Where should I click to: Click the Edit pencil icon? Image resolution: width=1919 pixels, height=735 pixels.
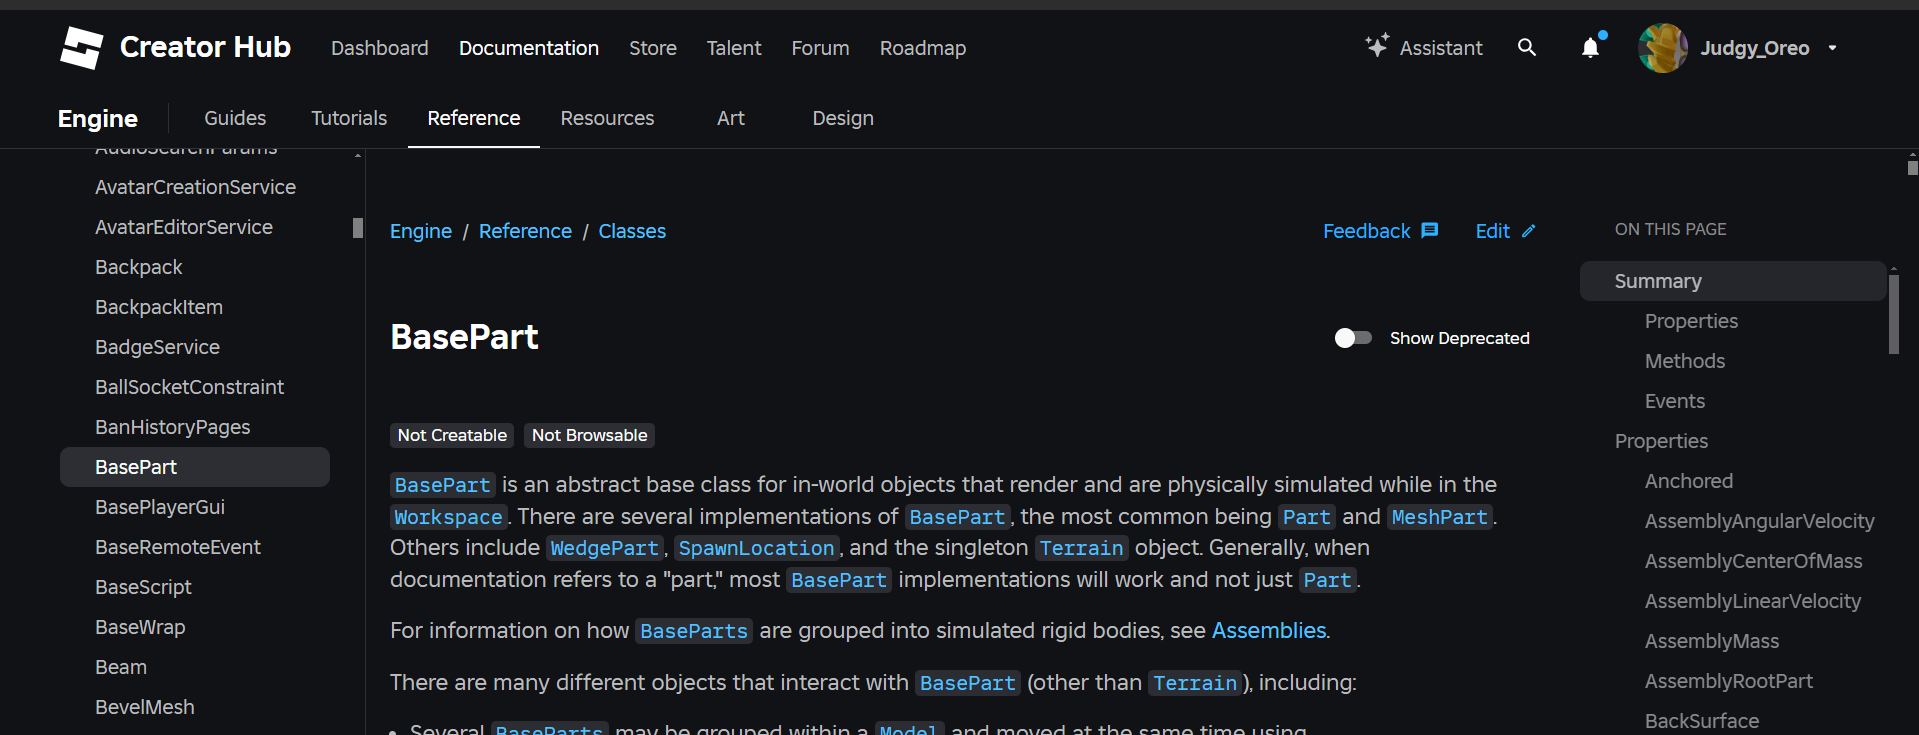coord(1528,231)
